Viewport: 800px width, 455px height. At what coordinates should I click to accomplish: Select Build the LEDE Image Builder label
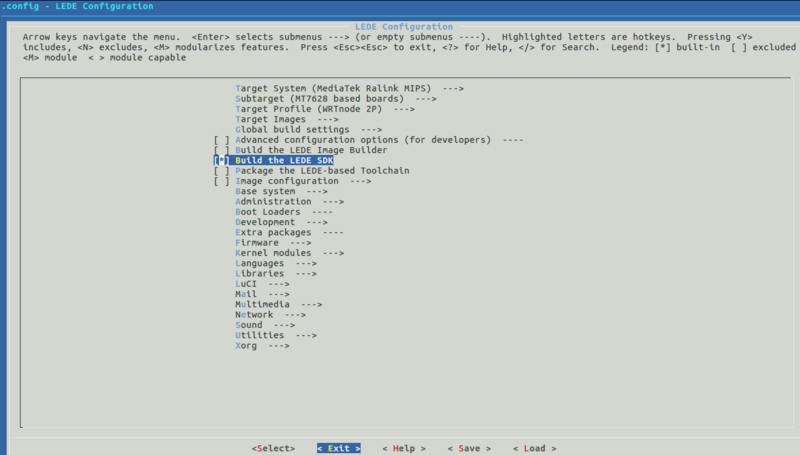tap(311, 150)
